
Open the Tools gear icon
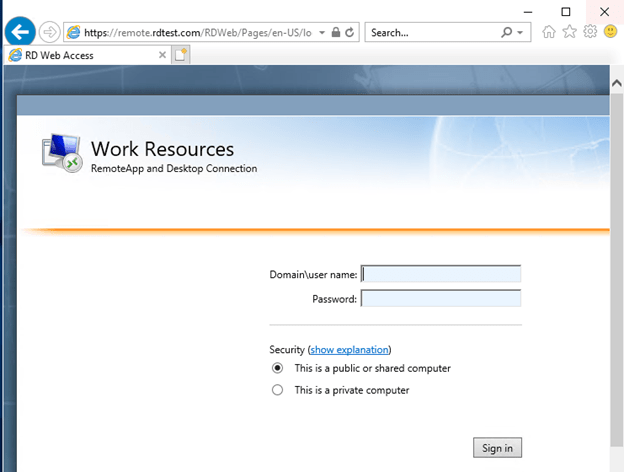pos(590,32)
